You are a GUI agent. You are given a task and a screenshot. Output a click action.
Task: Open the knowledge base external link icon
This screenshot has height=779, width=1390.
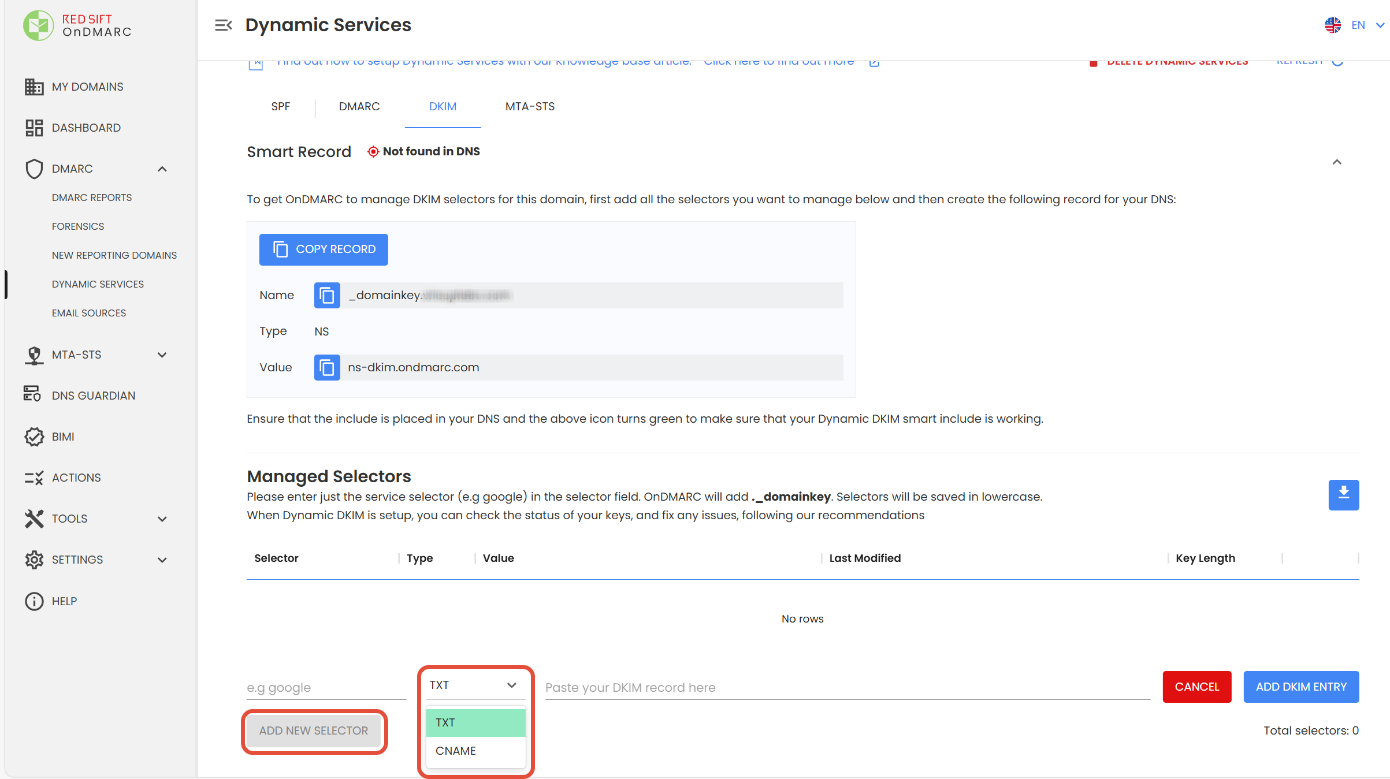pyautogui.click(x=874, y=62)
